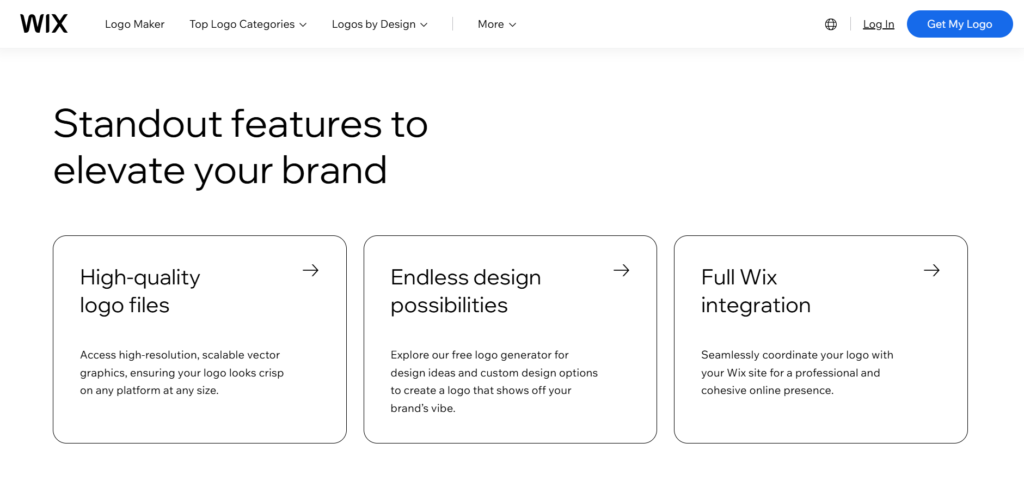The height and width of the screenshot is (492, 1024).
Task: Click the free logo generator description
Action: 494,381
